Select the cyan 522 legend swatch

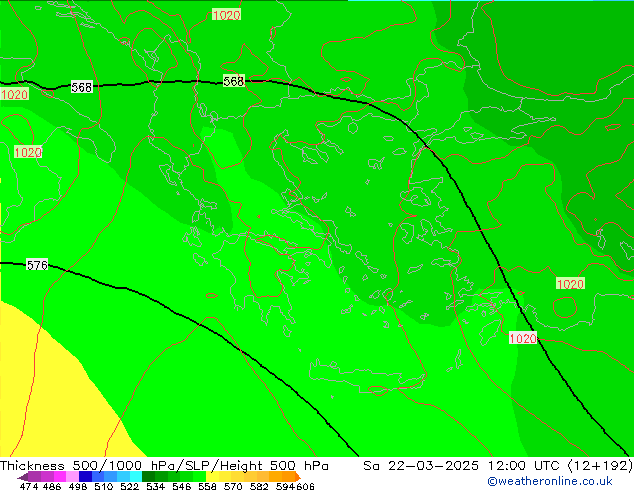[x=136, y=476]
